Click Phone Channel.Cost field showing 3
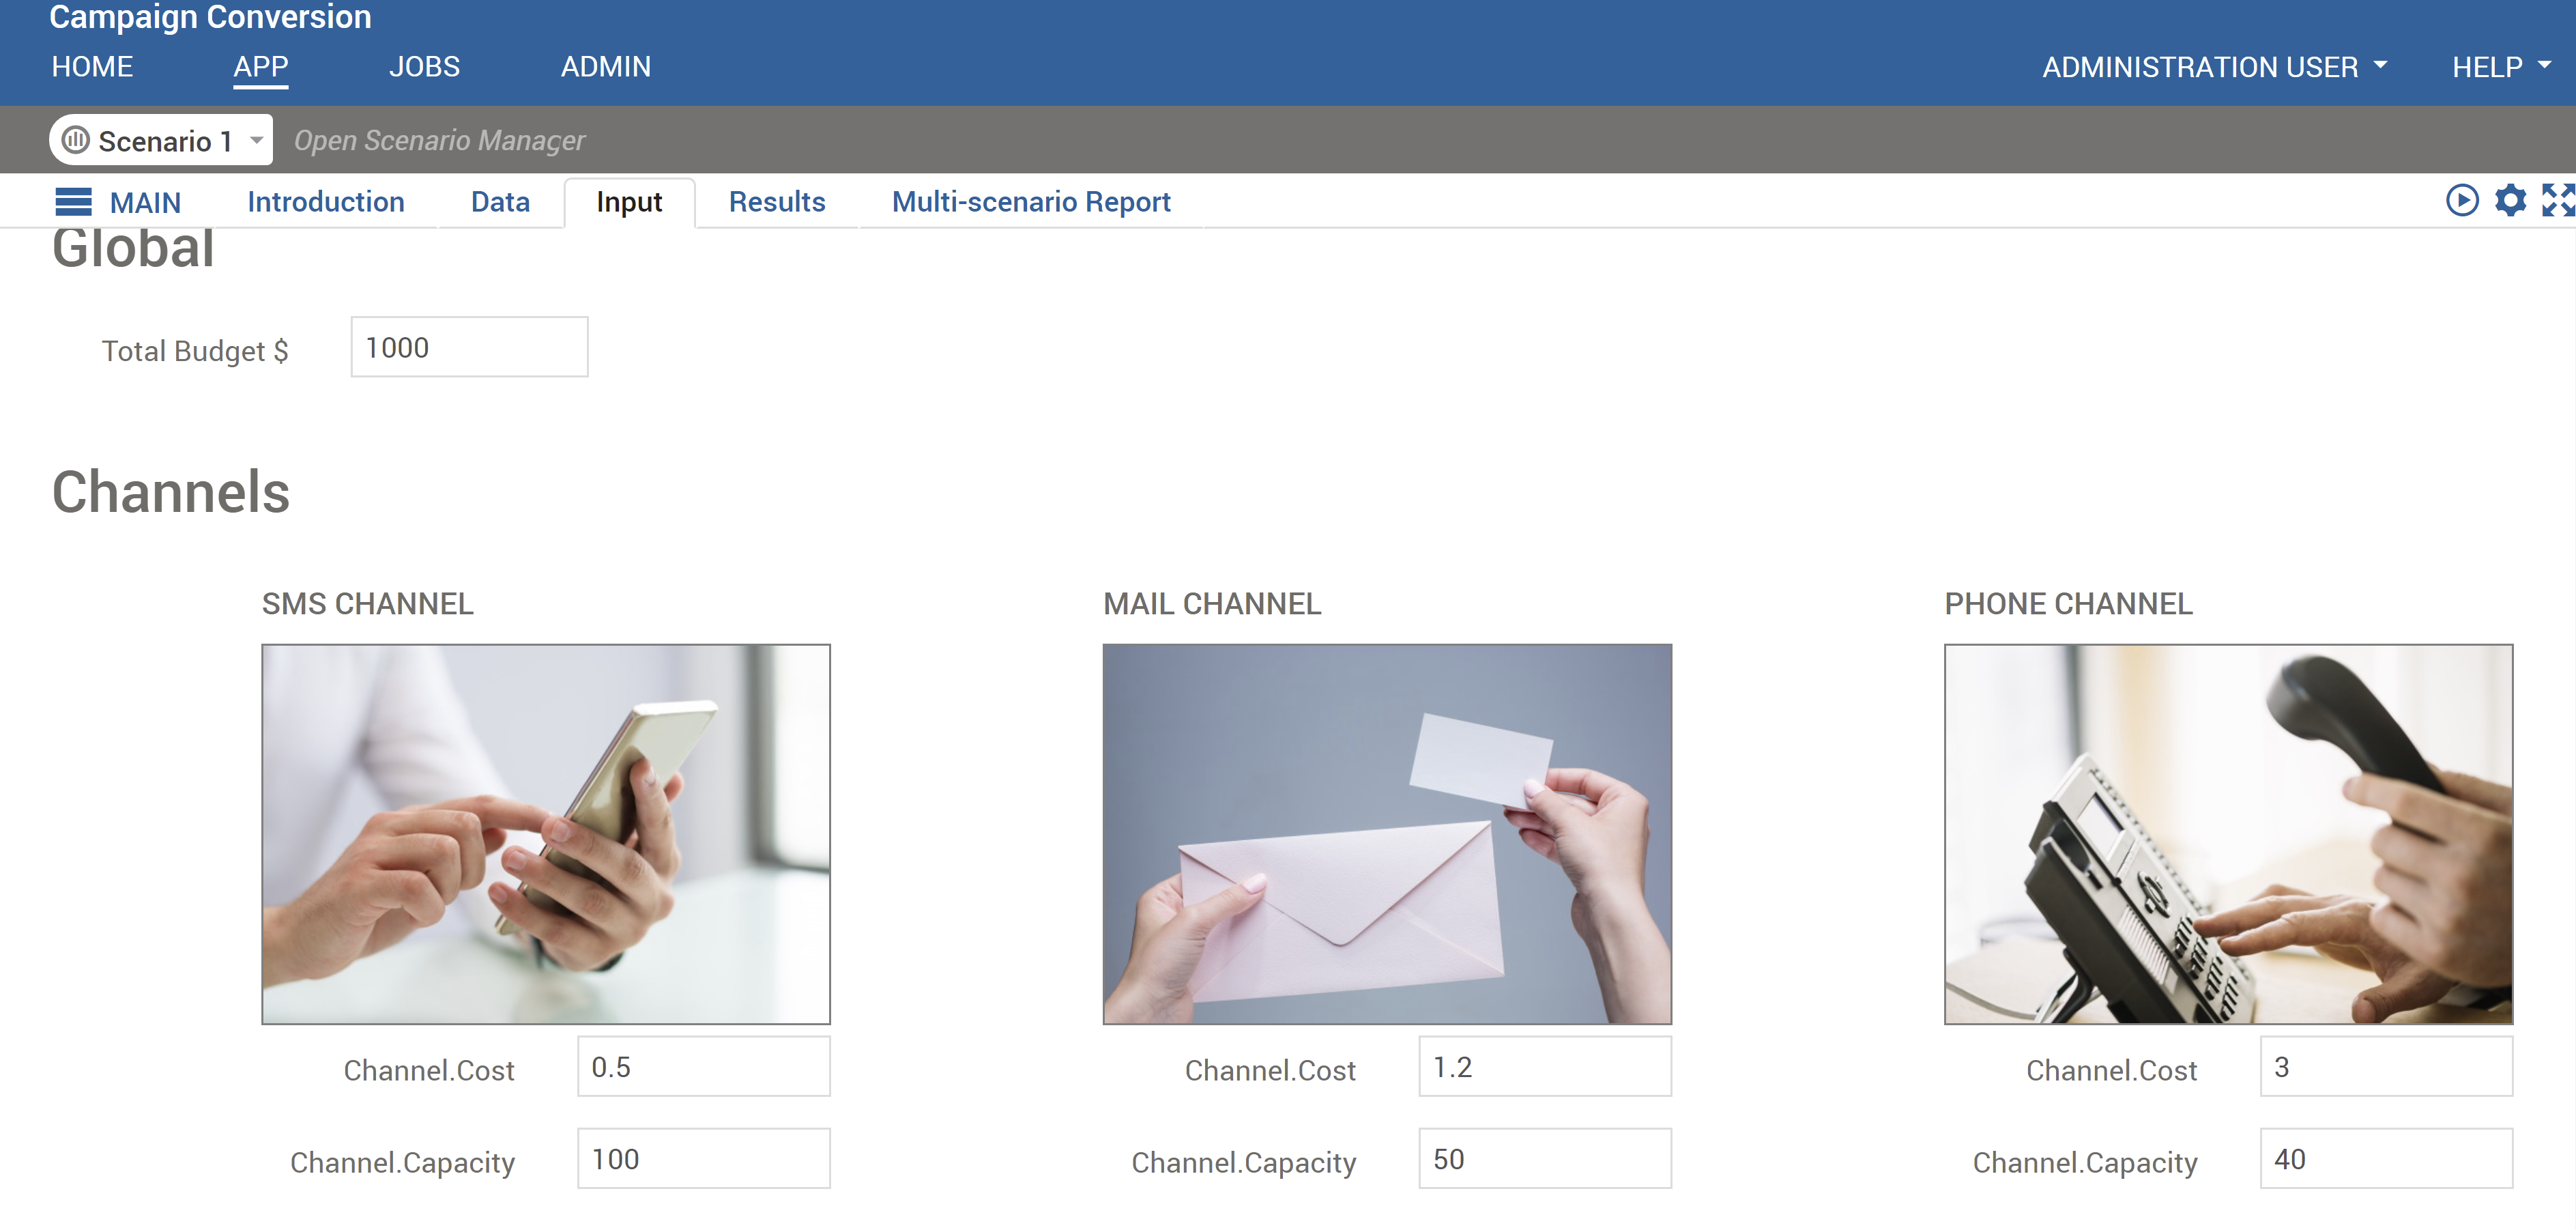Screen dimensions: 2576x1230 2386,1066
